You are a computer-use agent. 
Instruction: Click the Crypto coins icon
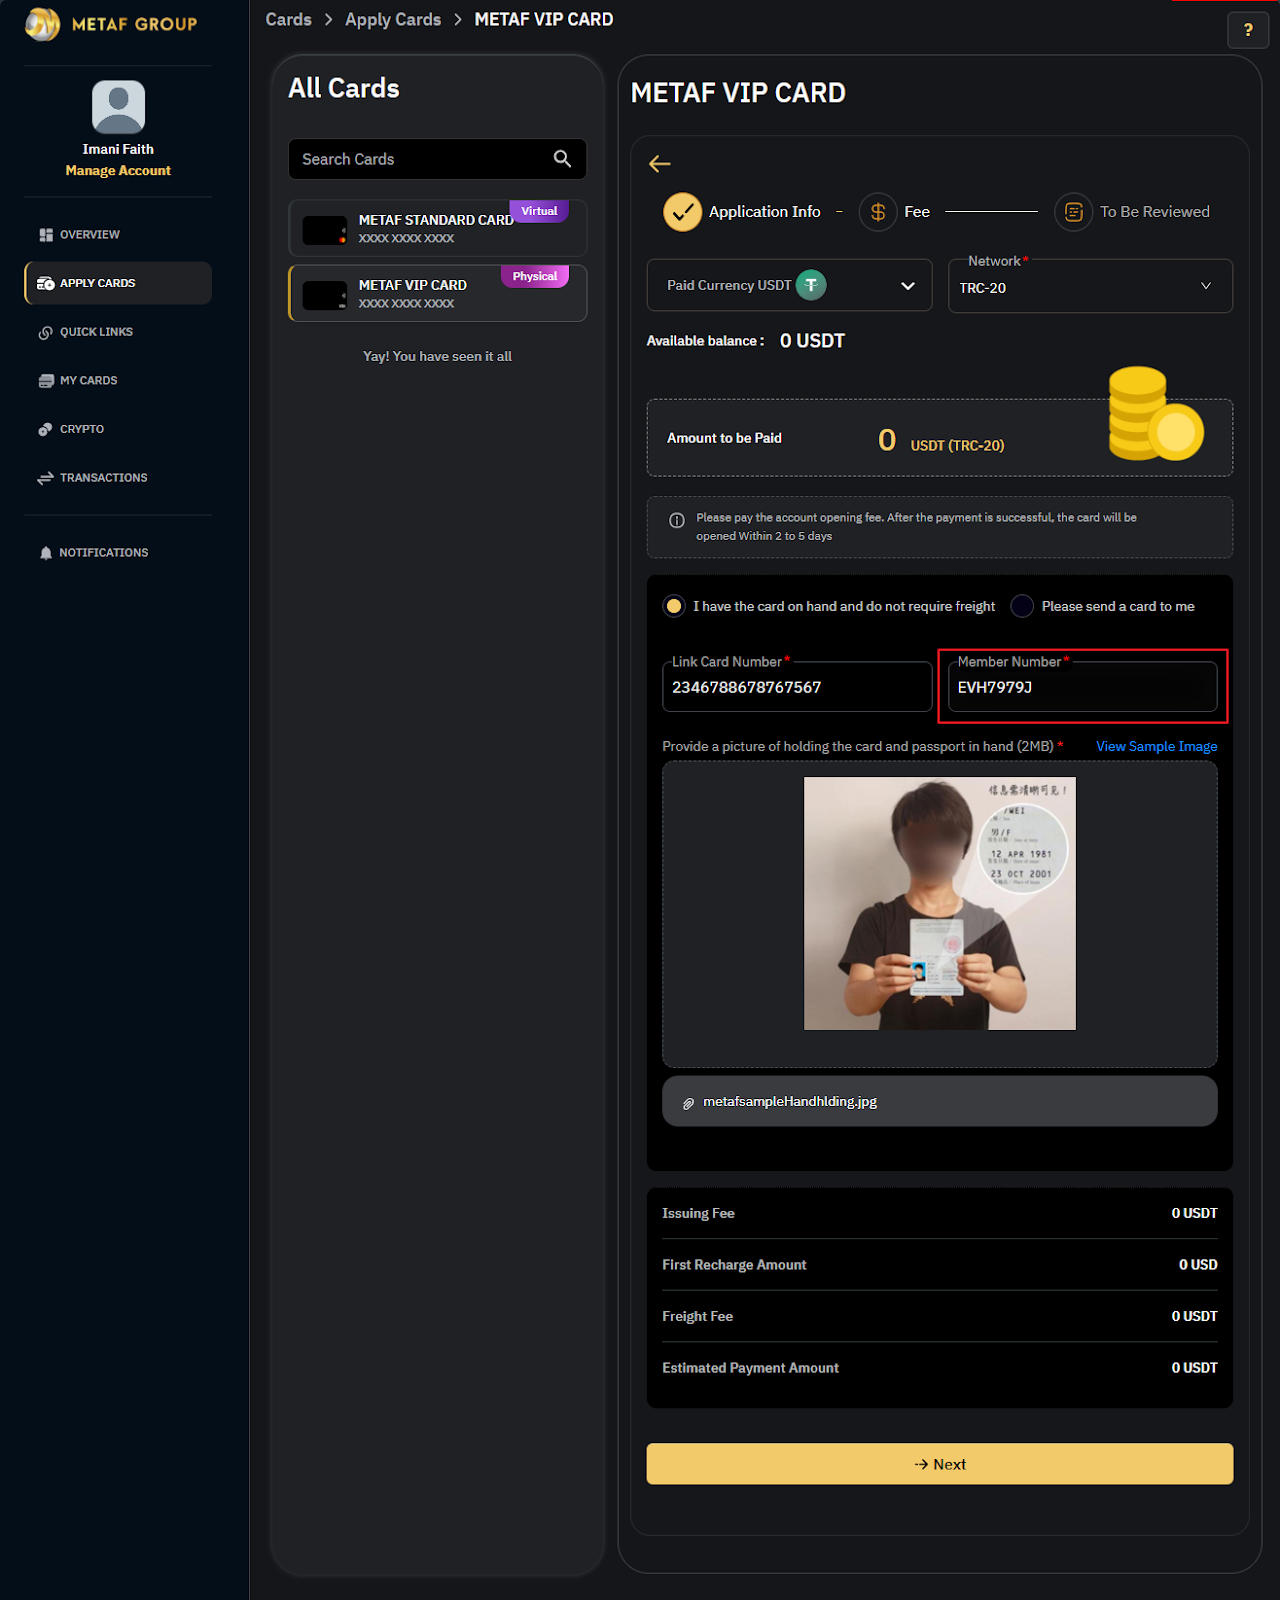tap(45, 429)
